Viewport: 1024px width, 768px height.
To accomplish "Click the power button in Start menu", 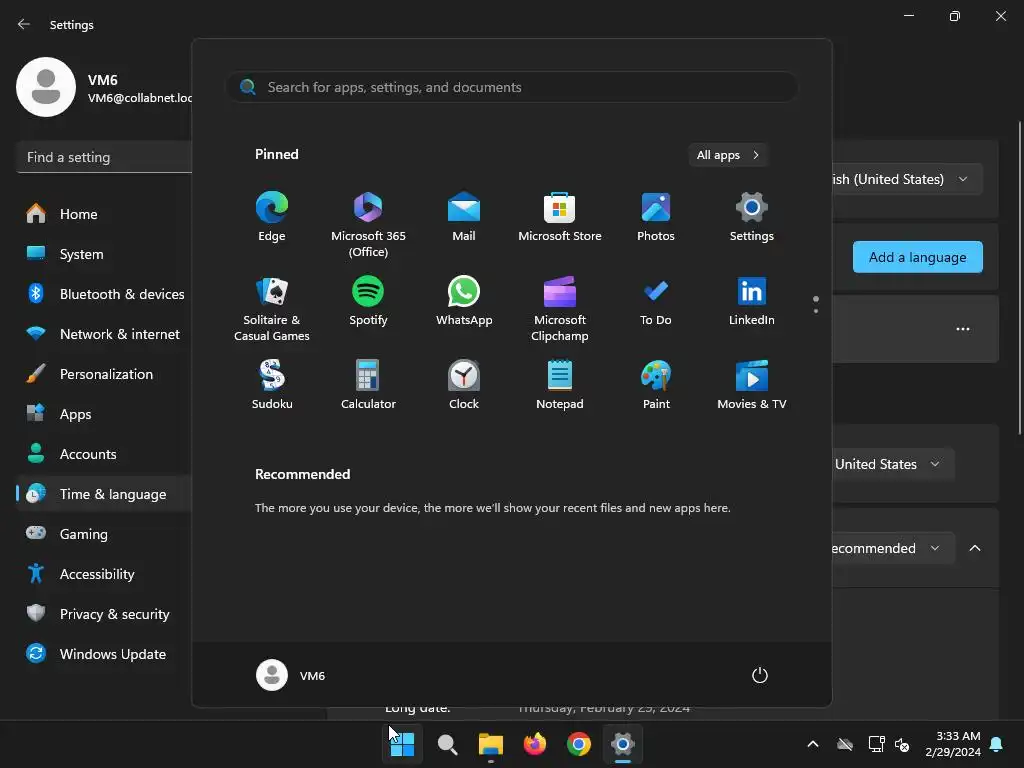I will pyautogui.click(x=760, y=675).
